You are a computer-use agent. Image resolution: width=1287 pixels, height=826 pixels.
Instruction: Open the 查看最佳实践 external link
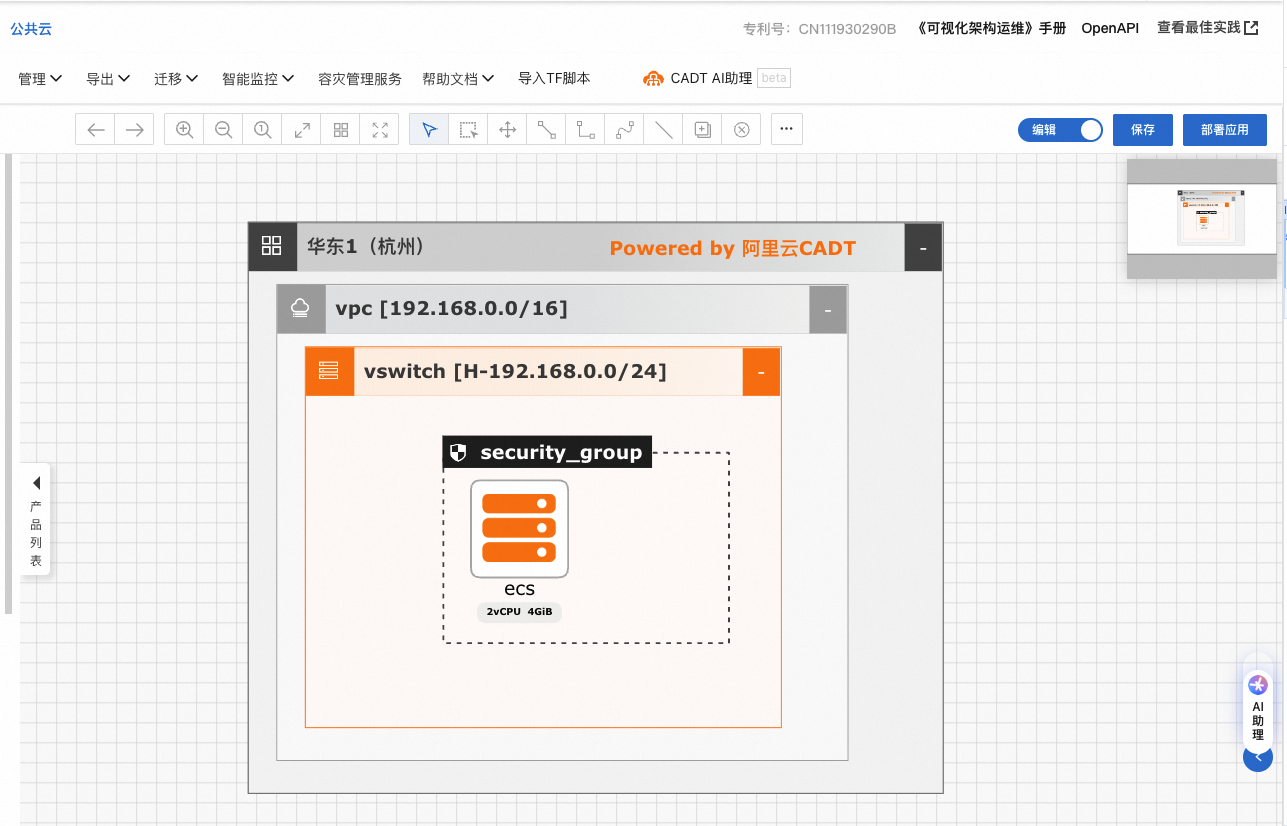1208,28
